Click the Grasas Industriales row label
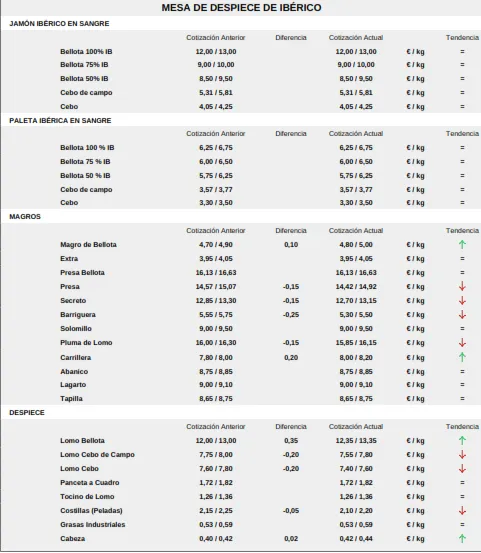Viewport: 481px width, 553px height. coord(93,524)
